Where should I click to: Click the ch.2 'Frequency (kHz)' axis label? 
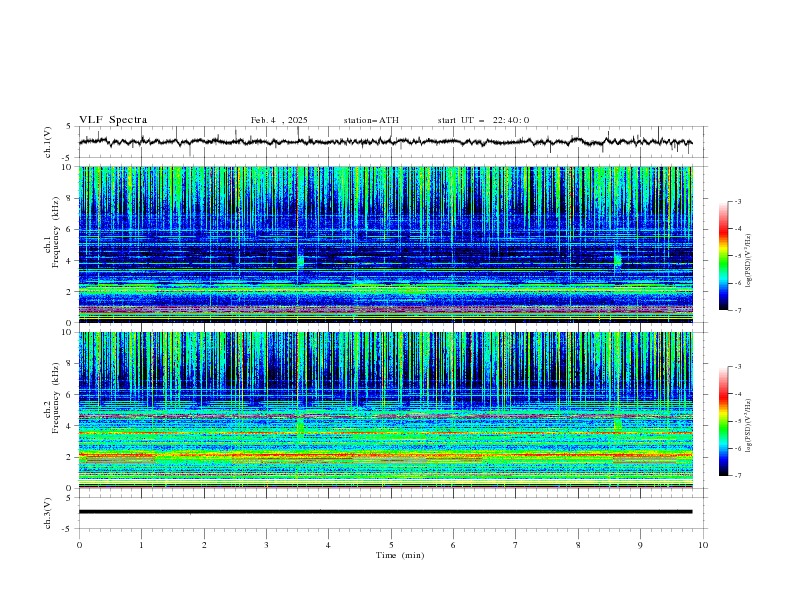coord(56,397)
